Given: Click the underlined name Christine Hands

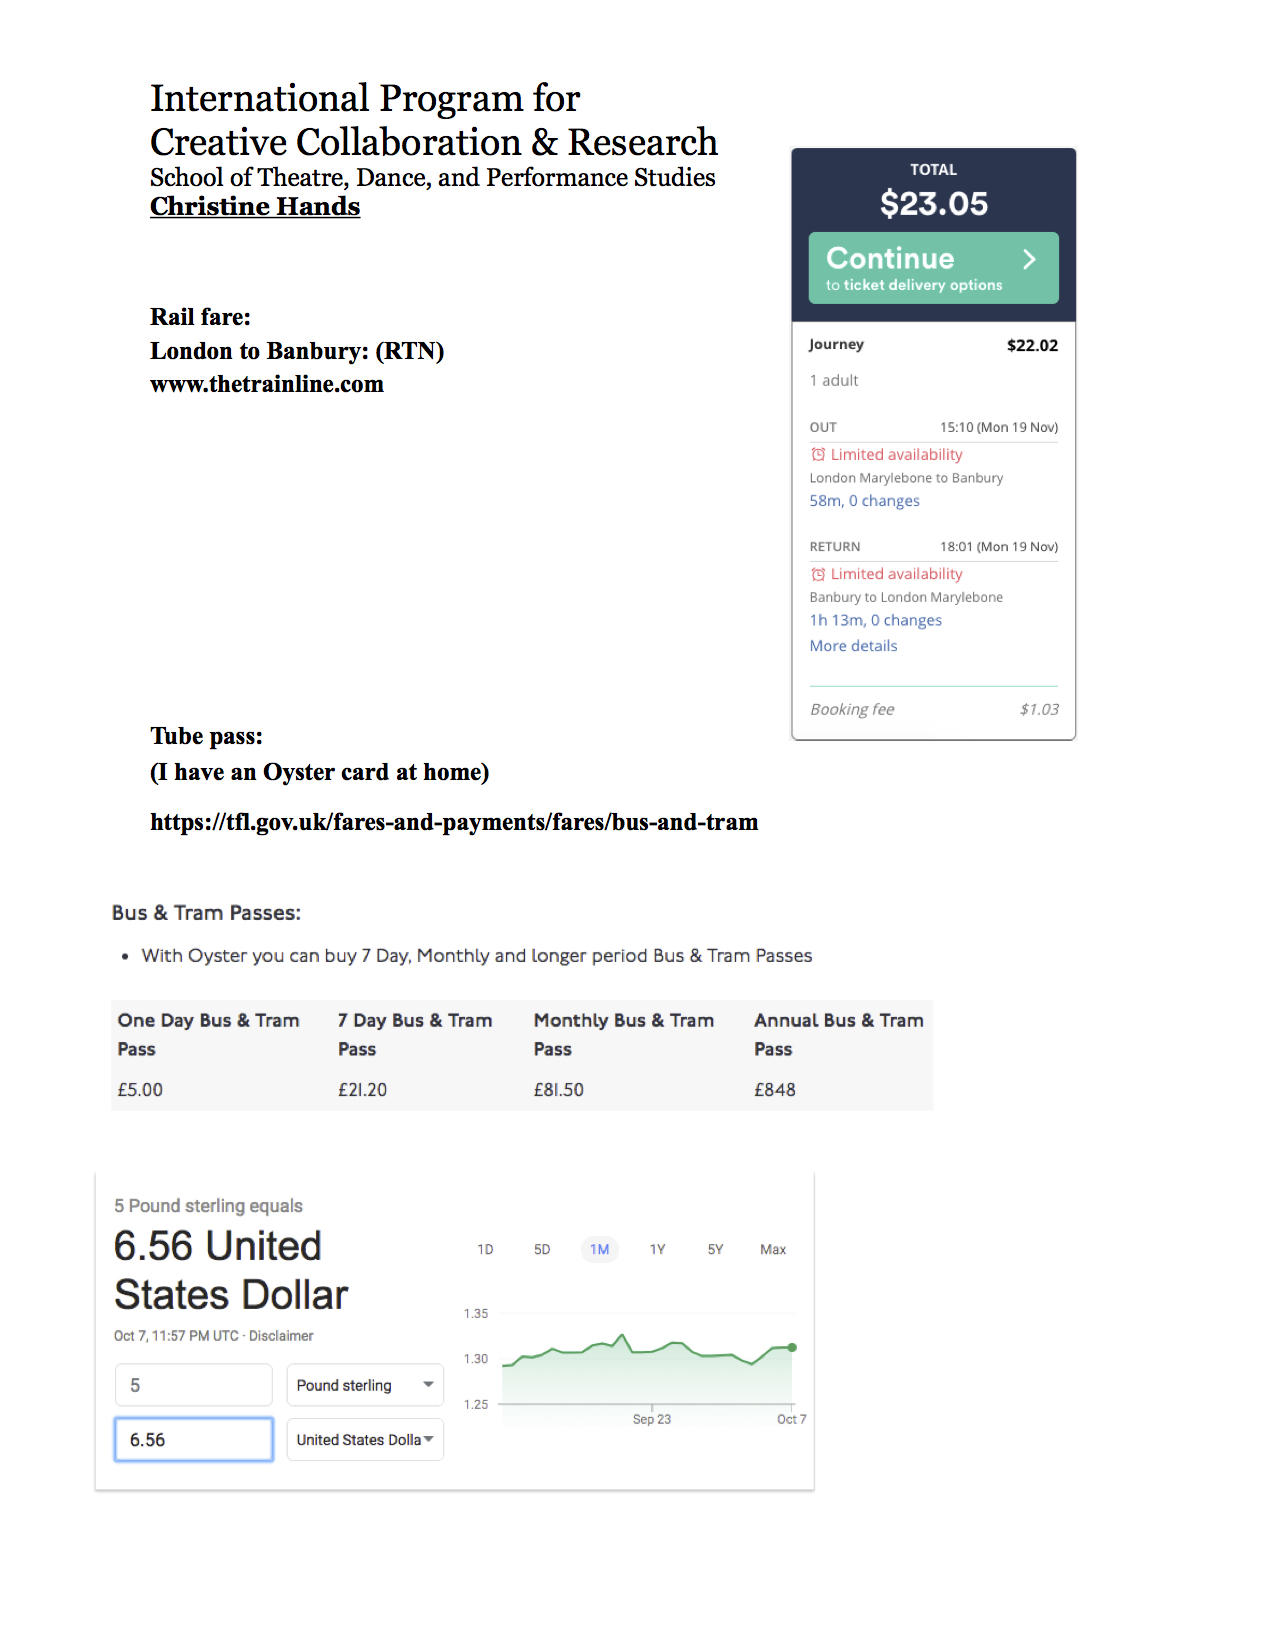Looking at the screenshot, I should (x=255, y=207).
